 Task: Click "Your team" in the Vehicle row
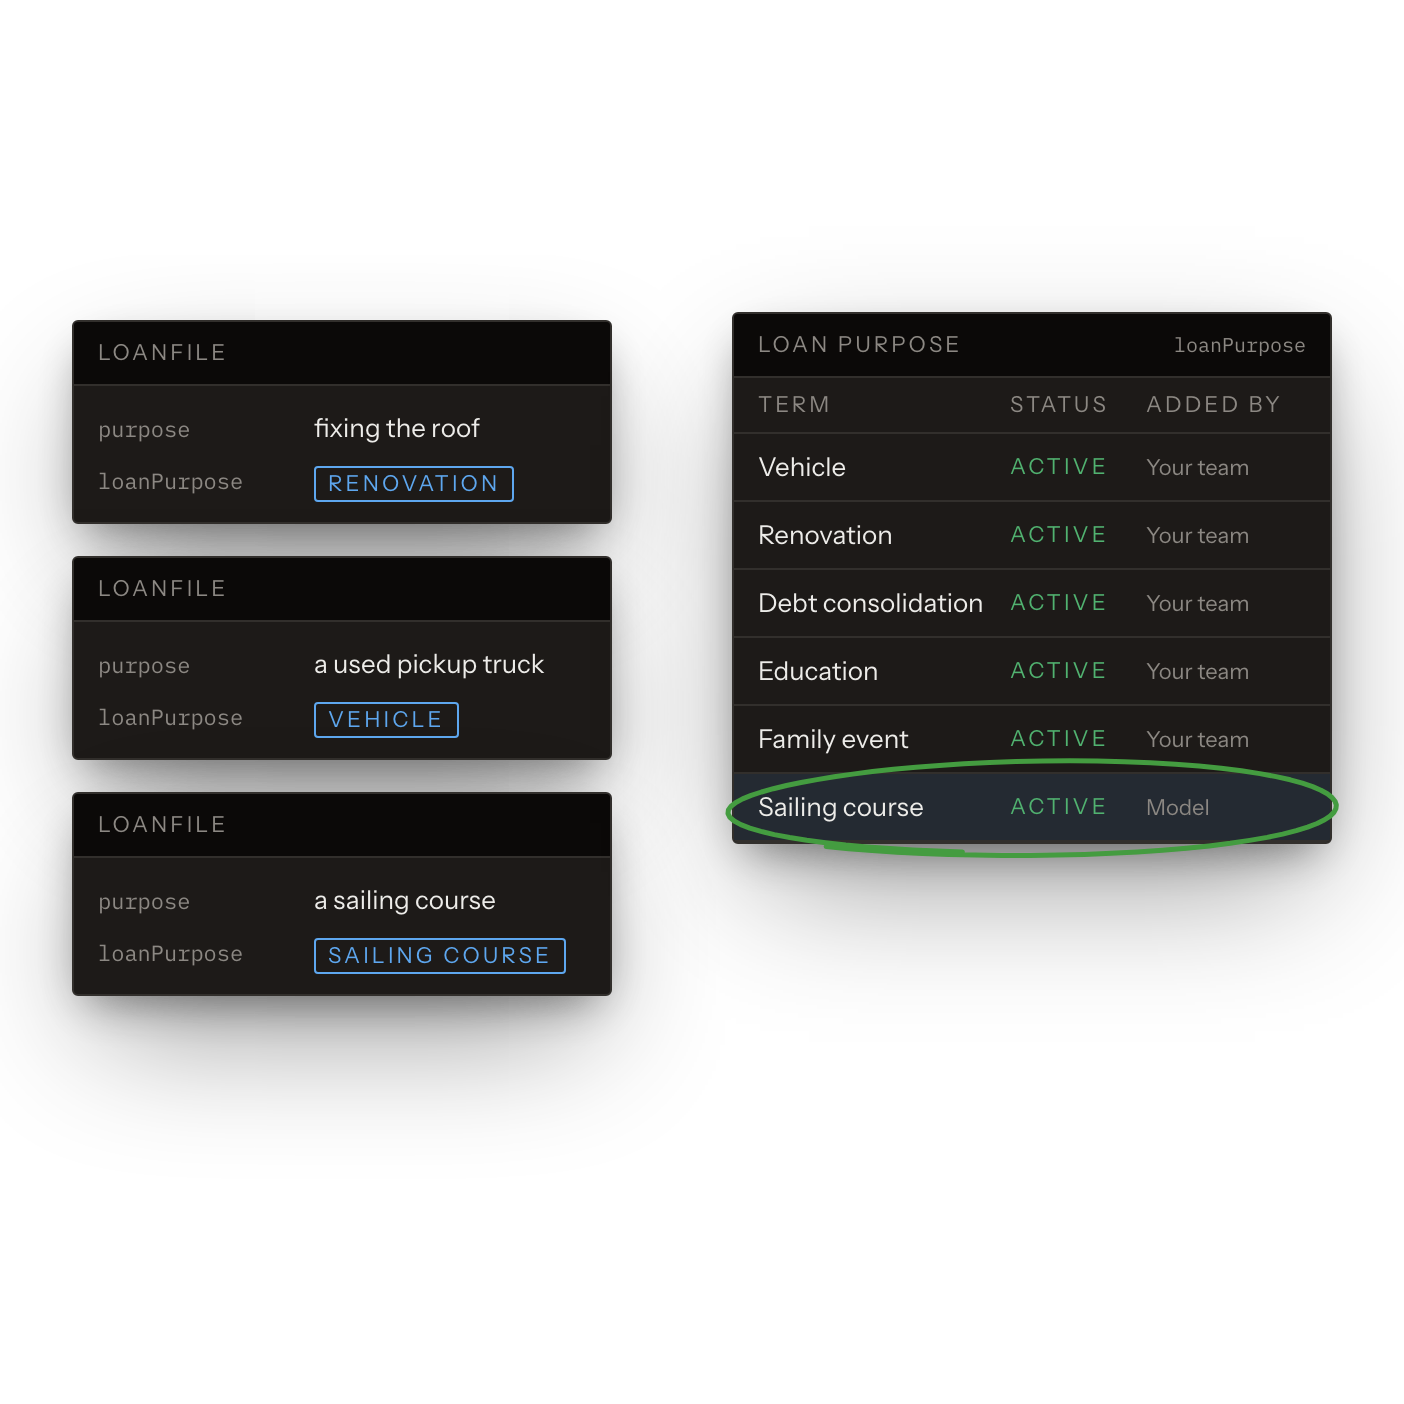coord(1197,468)
